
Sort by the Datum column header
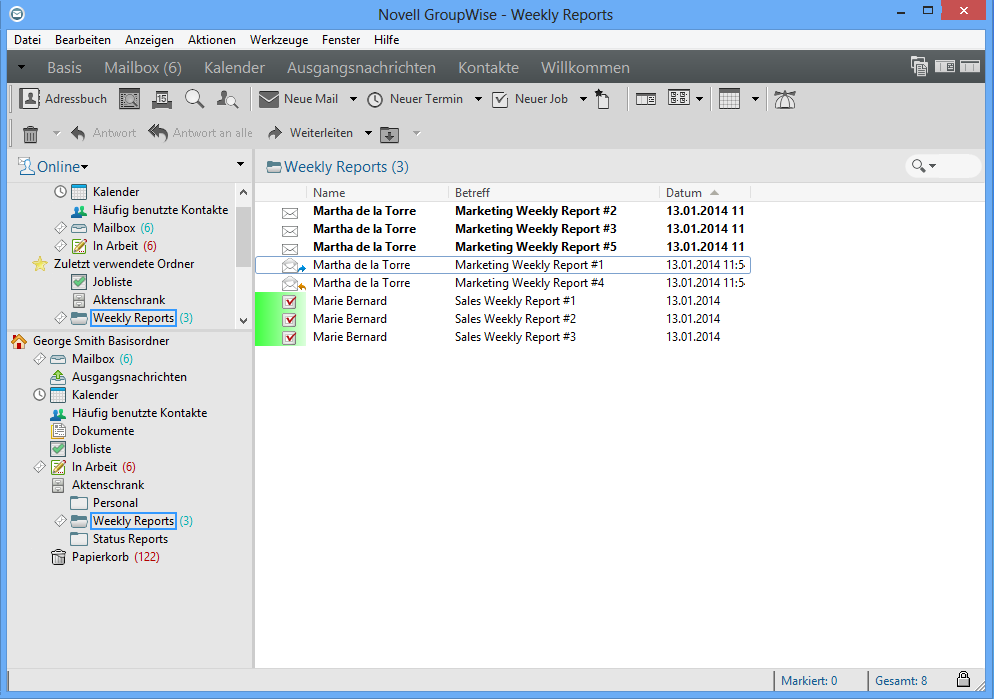point(704,193)
